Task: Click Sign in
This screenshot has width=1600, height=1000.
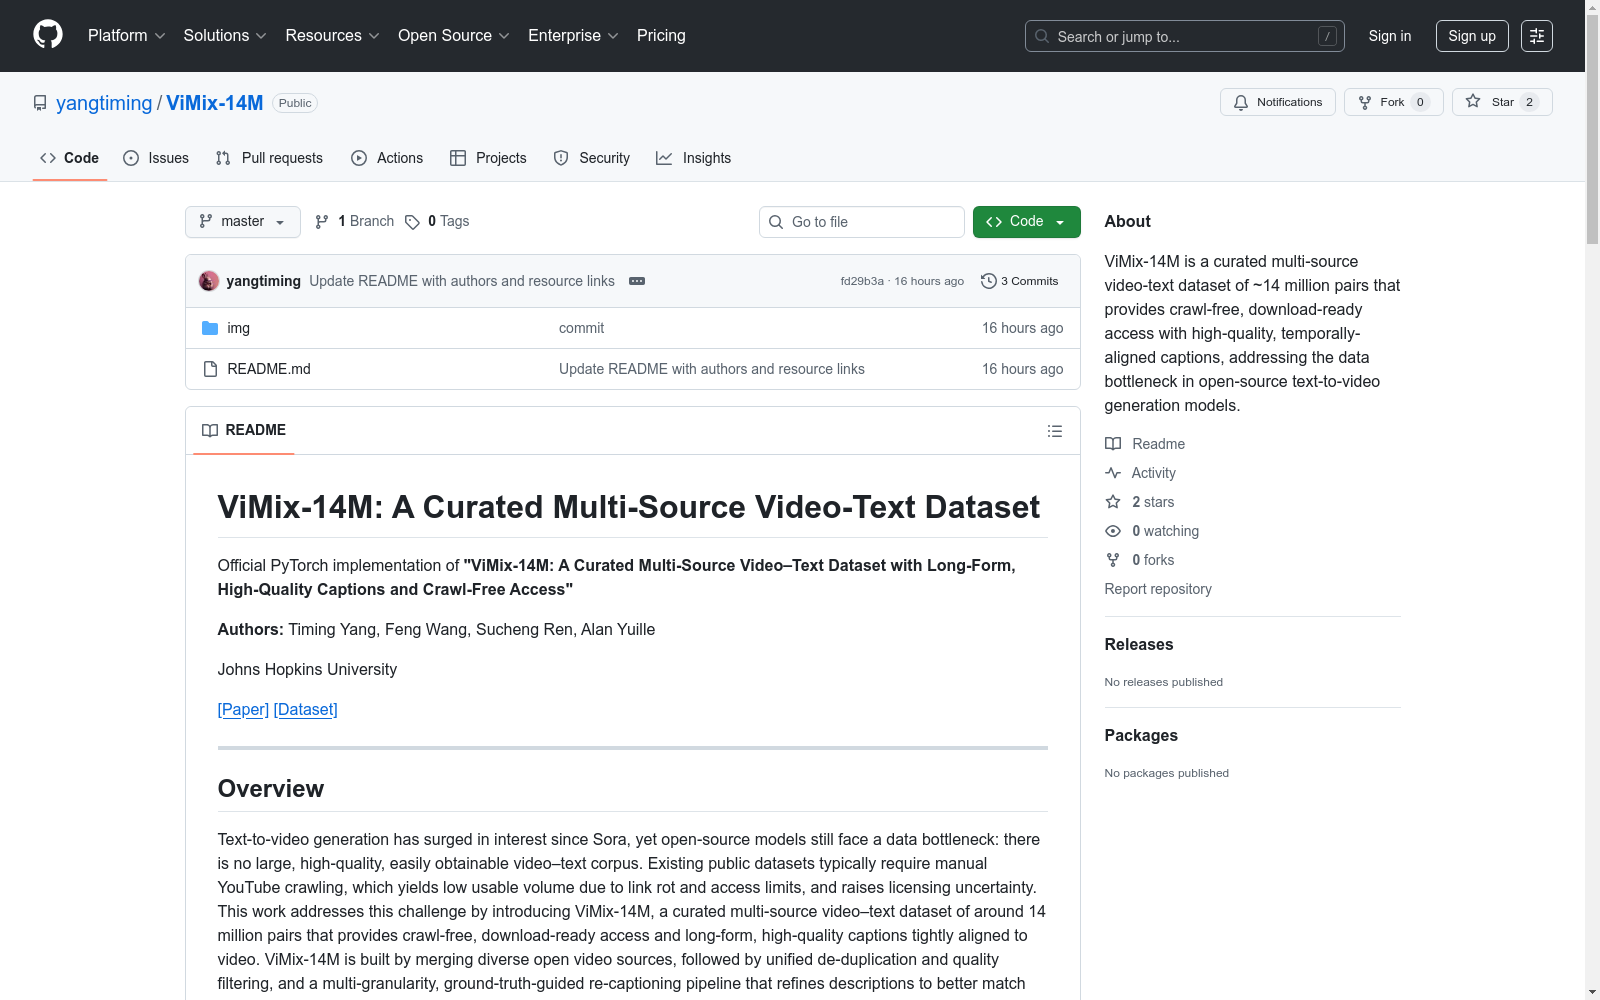Action: click(1390, 36)
